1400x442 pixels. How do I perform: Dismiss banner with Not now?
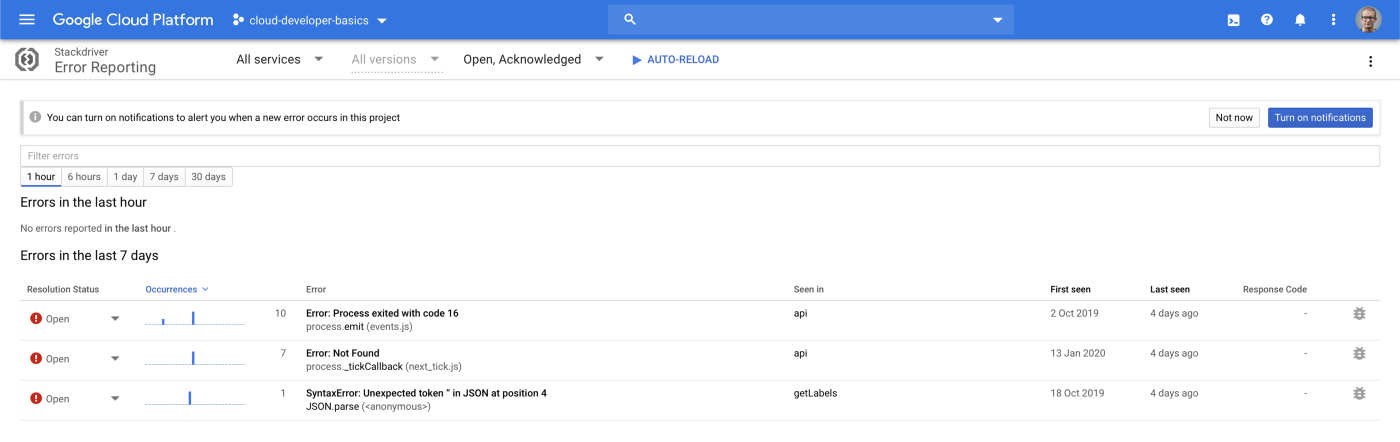pyautogui.click(x=1234, y=118)
